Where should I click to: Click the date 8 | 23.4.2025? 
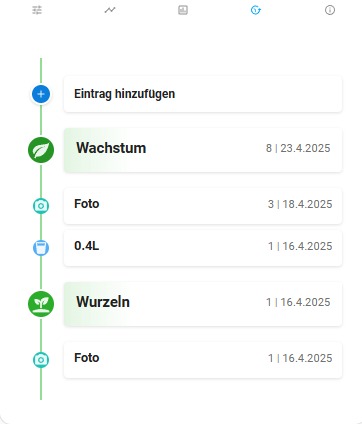tap(298, 148)
